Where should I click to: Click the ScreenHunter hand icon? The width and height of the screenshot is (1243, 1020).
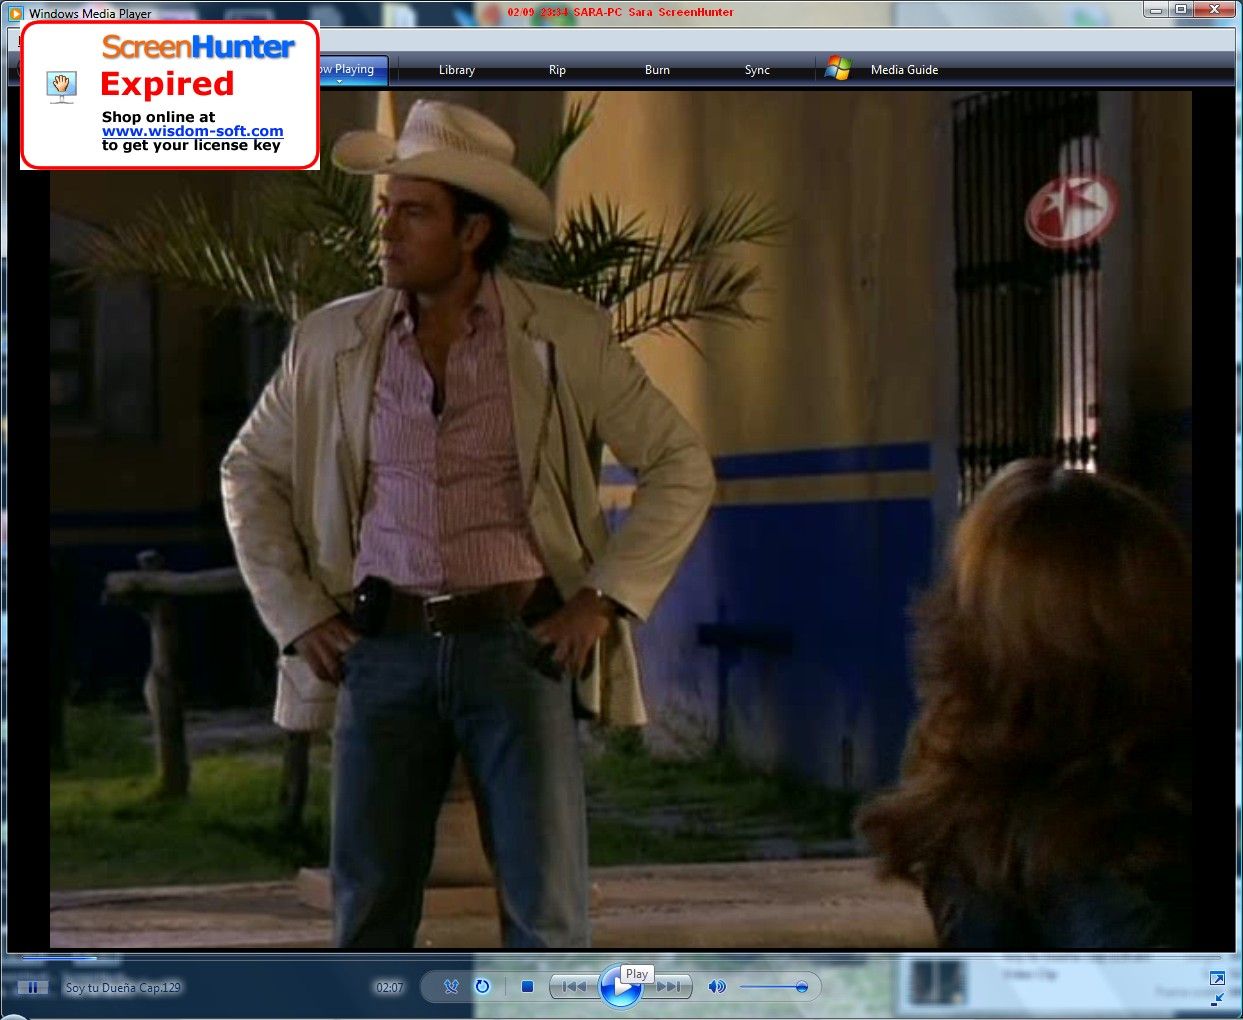(x=62, y=86)
